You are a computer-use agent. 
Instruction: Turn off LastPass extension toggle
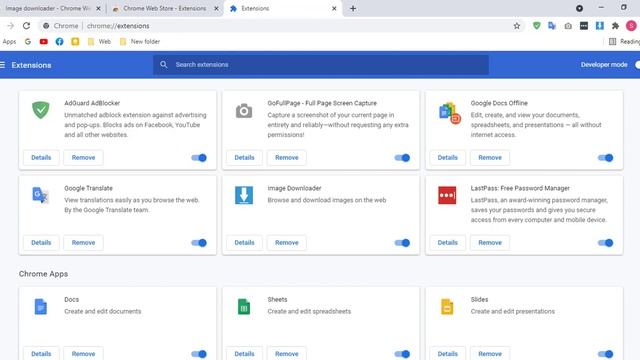(605, 242)
